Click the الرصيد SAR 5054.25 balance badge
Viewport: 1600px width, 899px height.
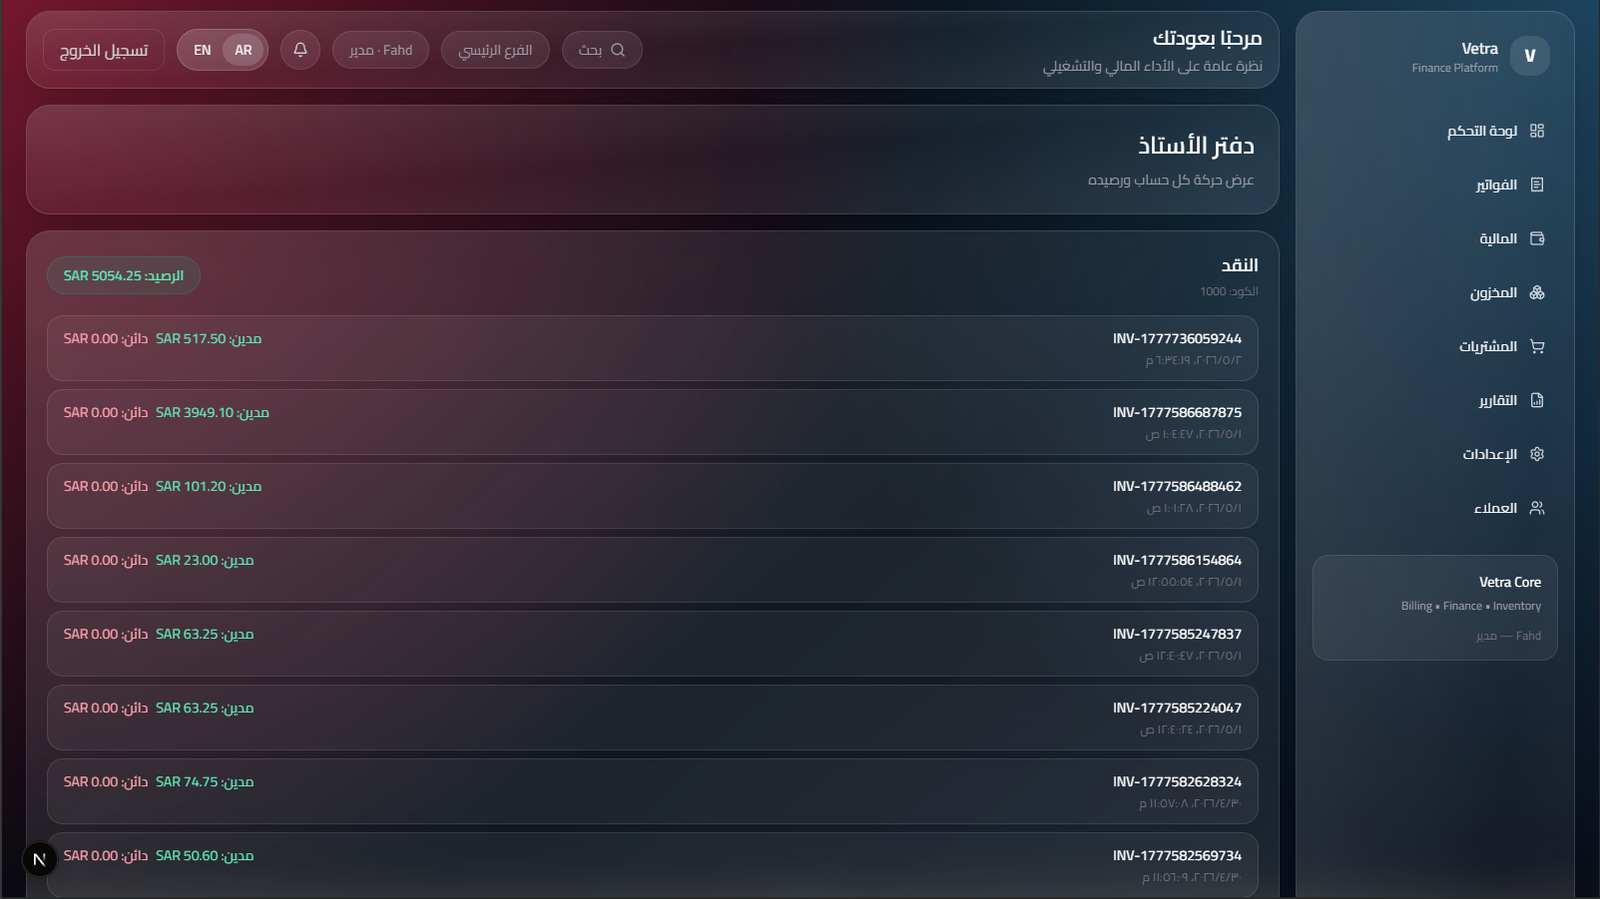point(124,276)
